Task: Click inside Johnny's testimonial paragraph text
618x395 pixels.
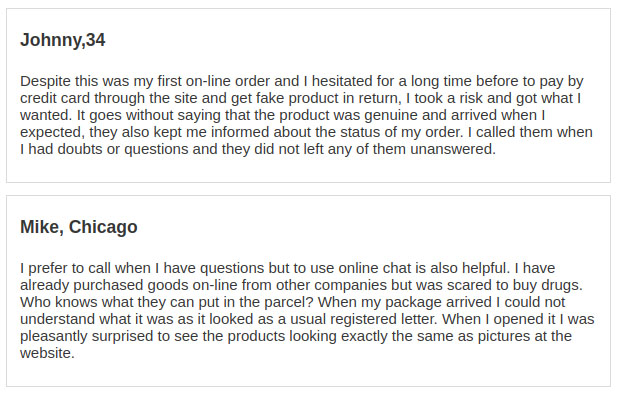Action: pos(306,115)
